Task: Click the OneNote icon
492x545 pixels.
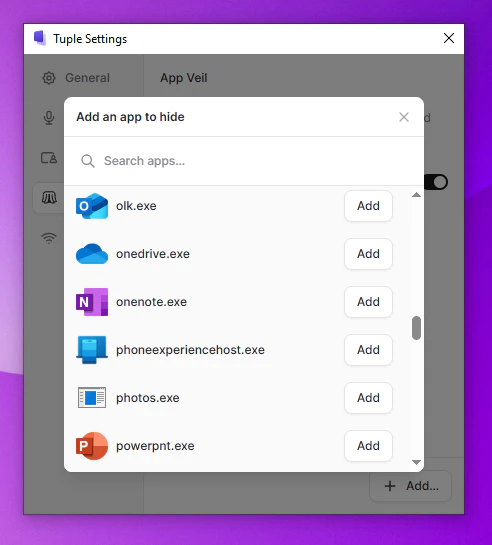Action: pyautogui.click(x=92, y=302)
